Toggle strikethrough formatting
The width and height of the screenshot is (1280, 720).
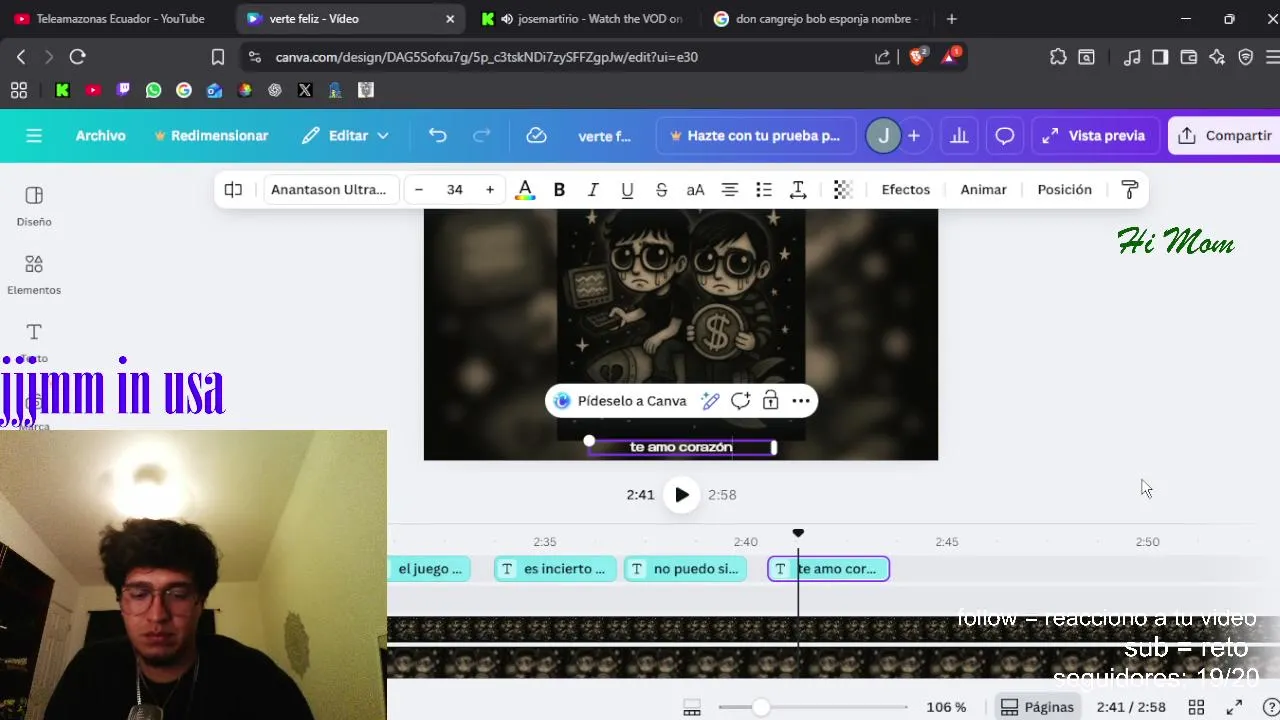pyautogui.click(x=661, y=189)
